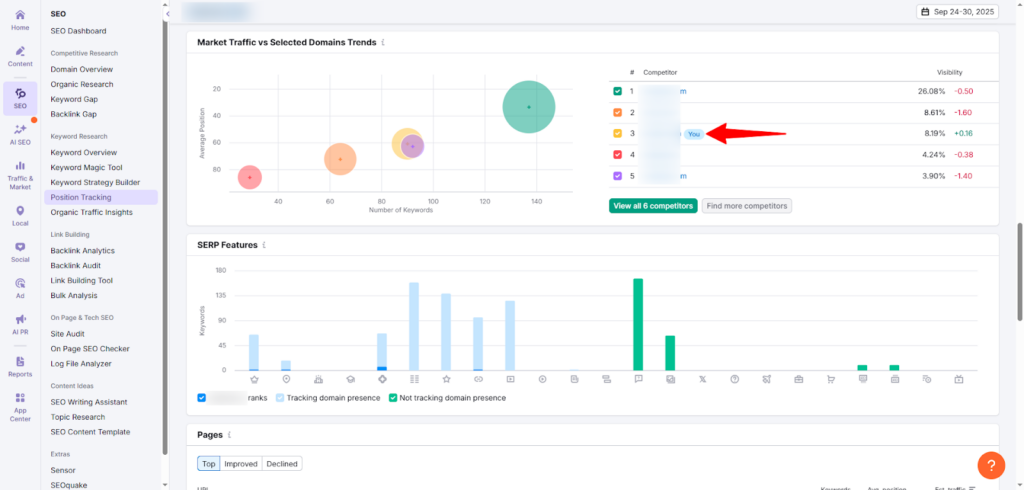
Task: Select the AI SEO sidebar icon
Action: point(20,135)
